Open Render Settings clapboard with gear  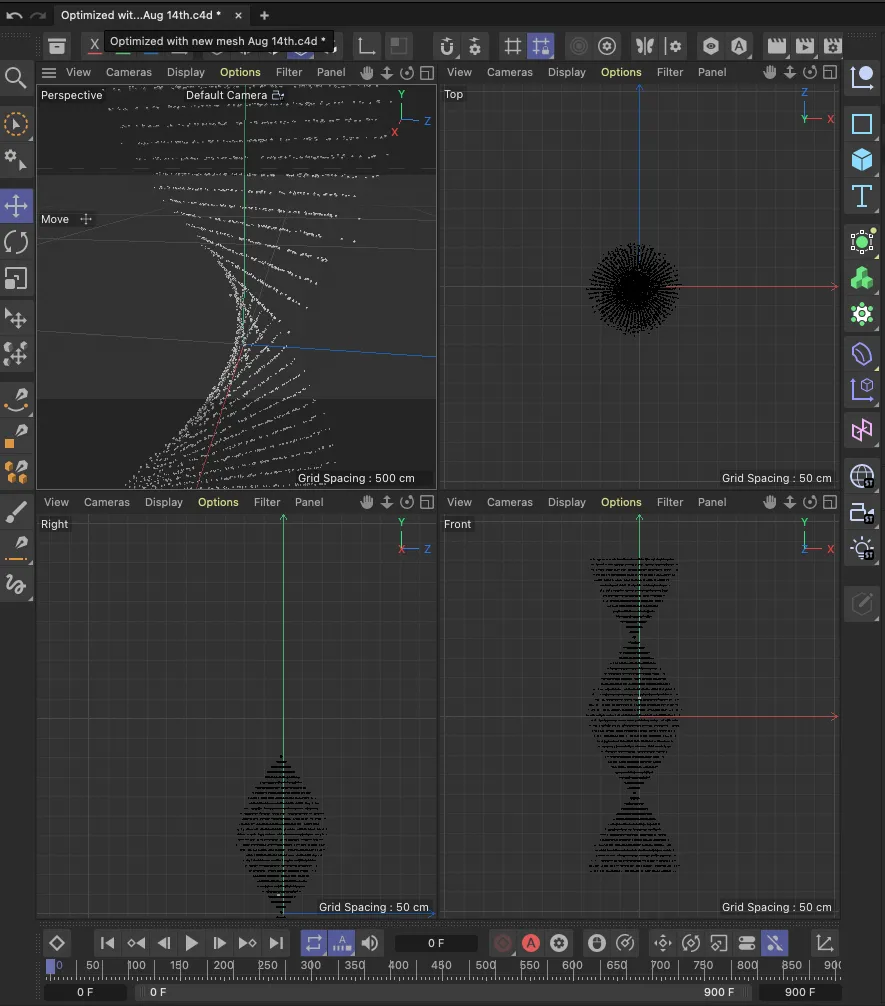[832, 46]
